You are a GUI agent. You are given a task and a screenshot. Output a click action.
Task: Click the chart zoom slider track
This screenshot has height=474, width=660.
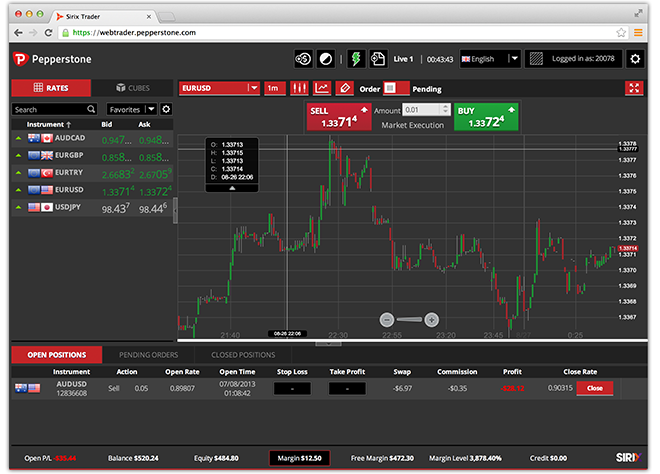pos(409,319)
